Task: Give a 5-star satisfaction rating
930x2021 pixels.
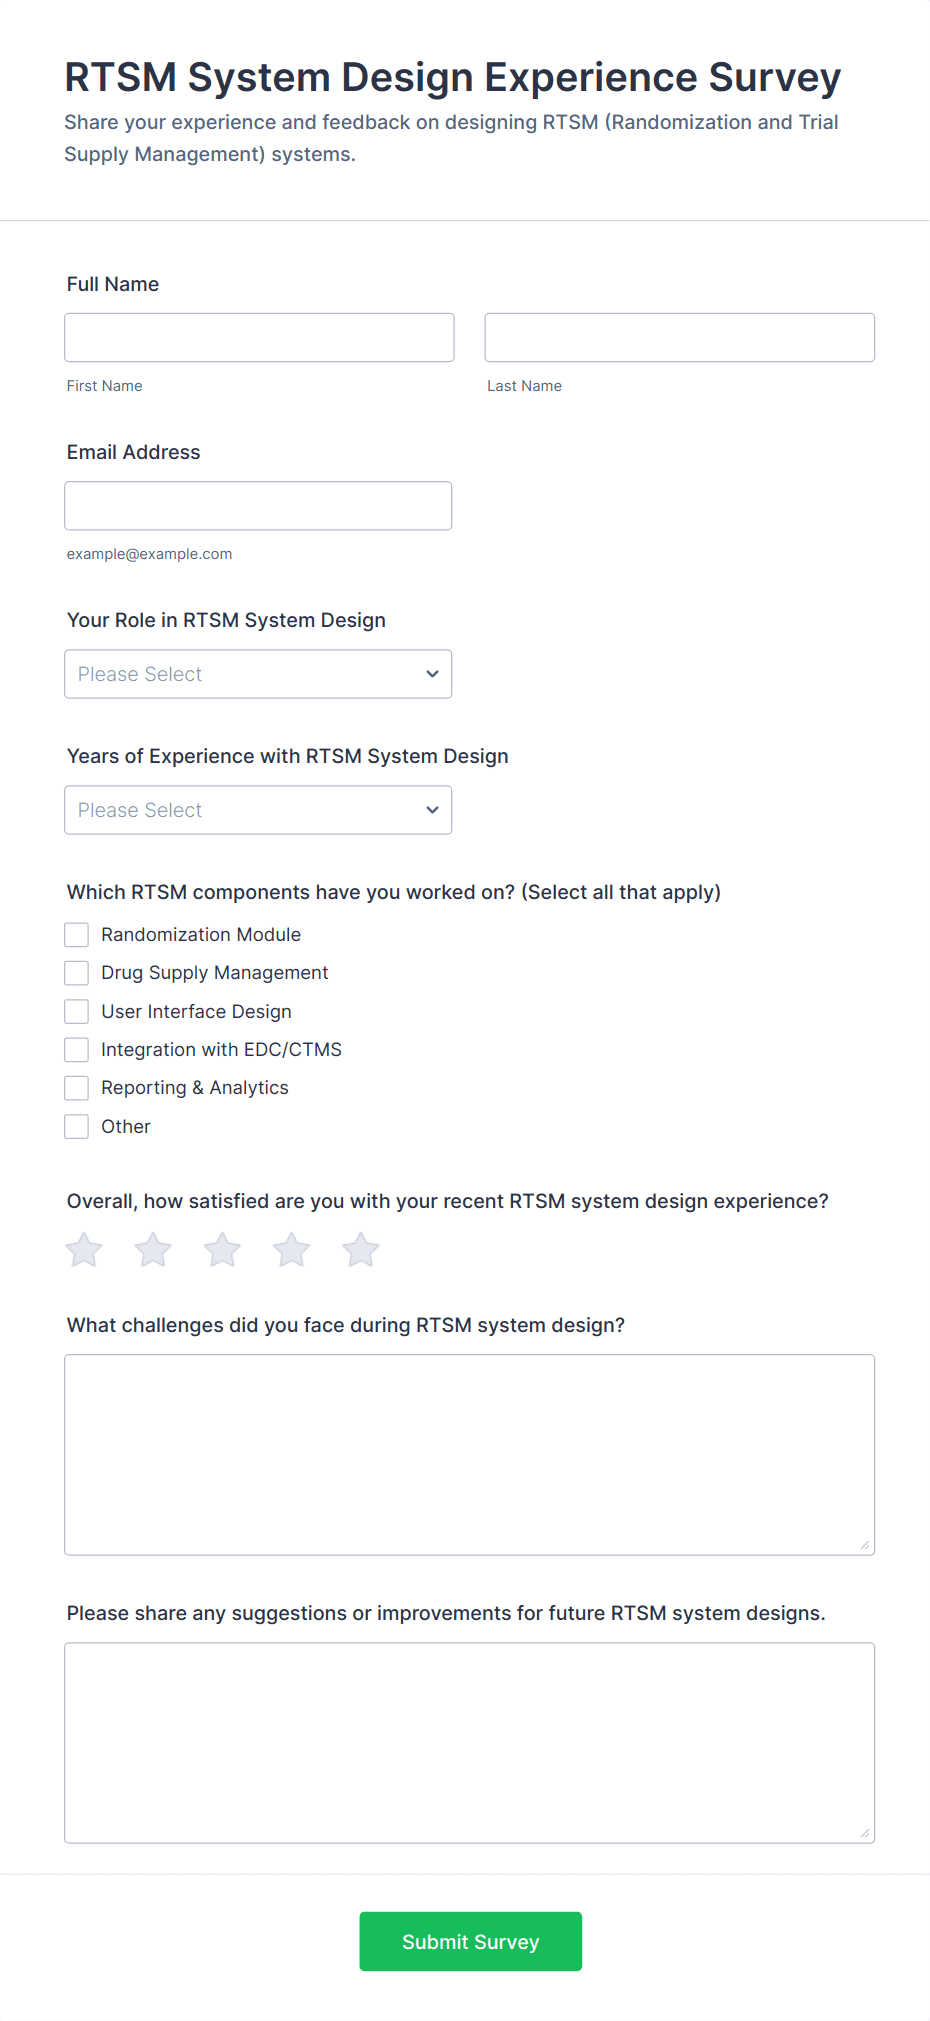Action: click(x=360, y=1249)
